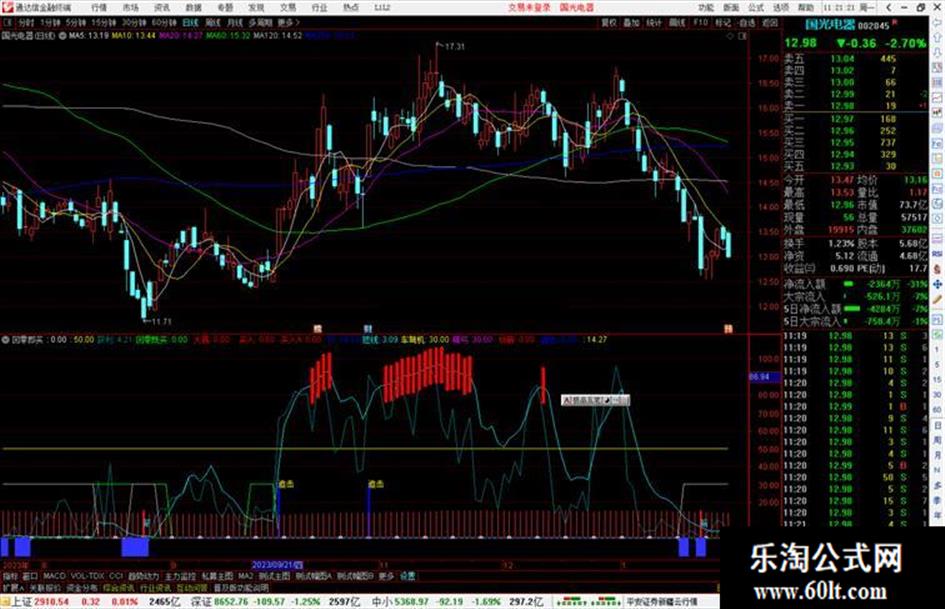Select the 窗口 tab at bottom
Screen dimensions: 945x609
point(30,576)
